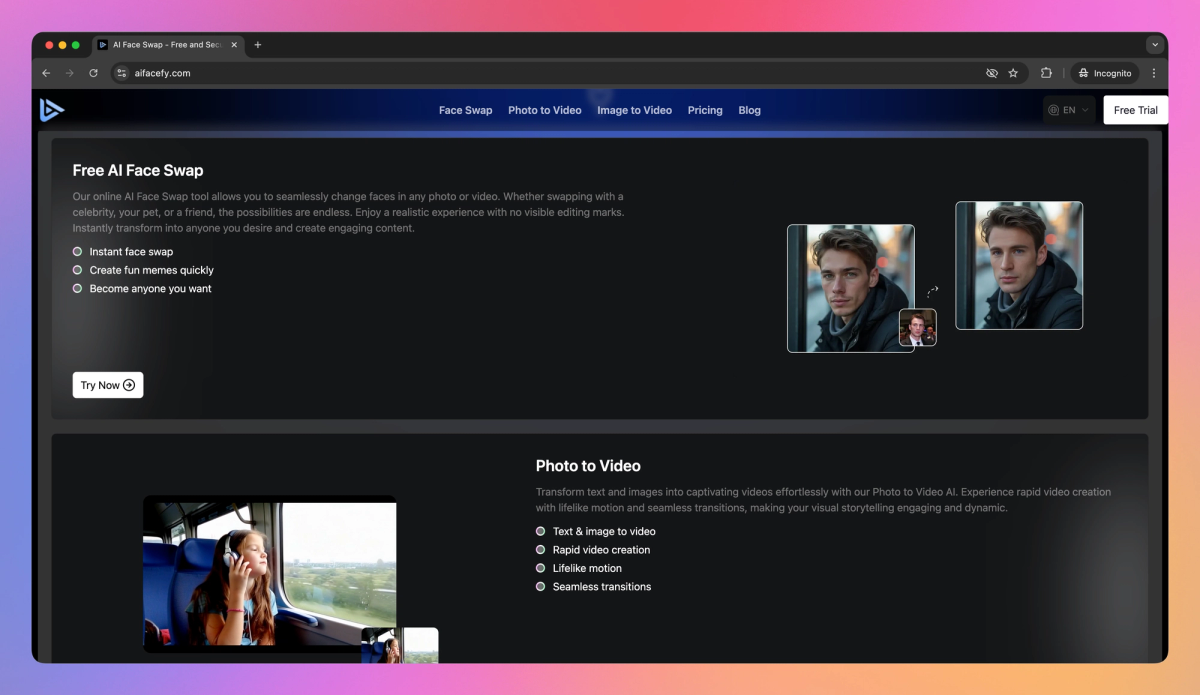This screenshot has width=1200, height=695.
Task: Reload the page with the refresh icon
Action: (x=93, y=73)
